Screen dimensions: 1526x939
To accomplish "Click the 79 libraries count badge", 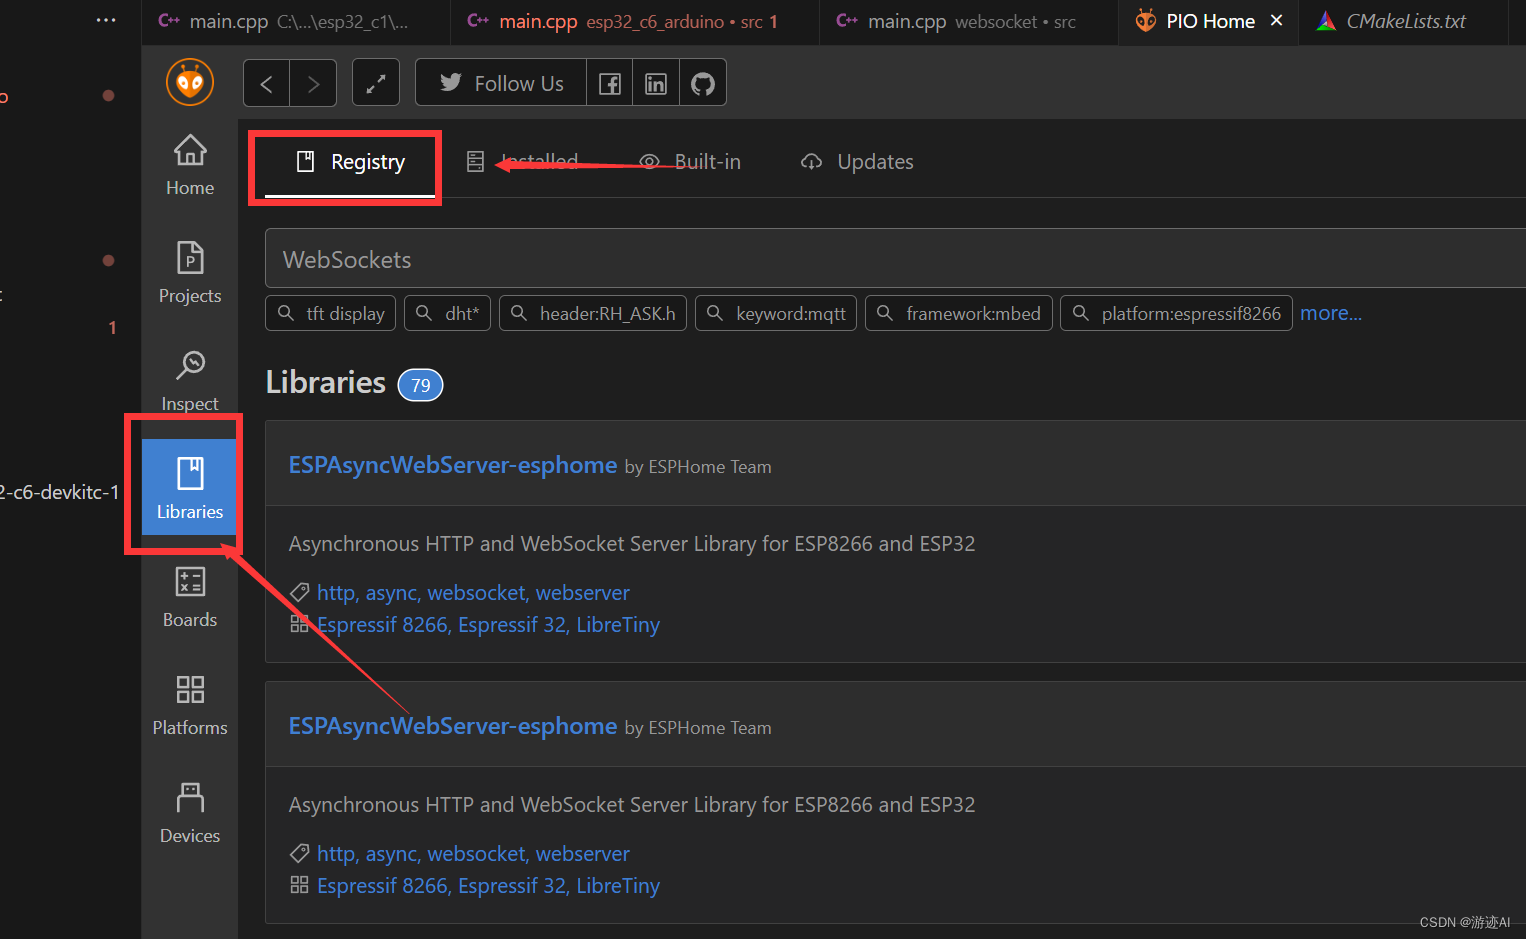I will (421, 385).
